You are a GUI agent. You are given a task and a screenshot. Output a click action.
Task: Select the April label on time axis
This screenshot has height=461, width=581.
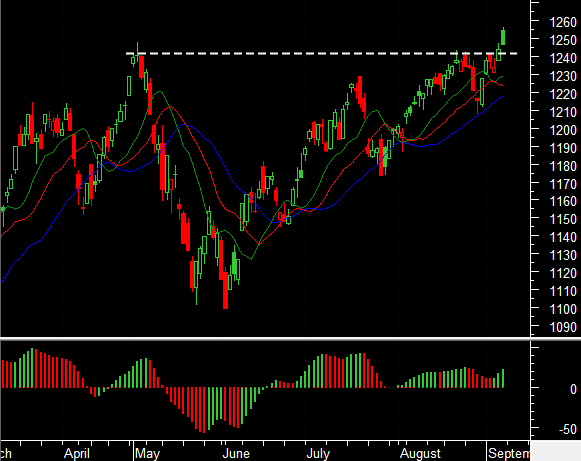tap(77, 454)
